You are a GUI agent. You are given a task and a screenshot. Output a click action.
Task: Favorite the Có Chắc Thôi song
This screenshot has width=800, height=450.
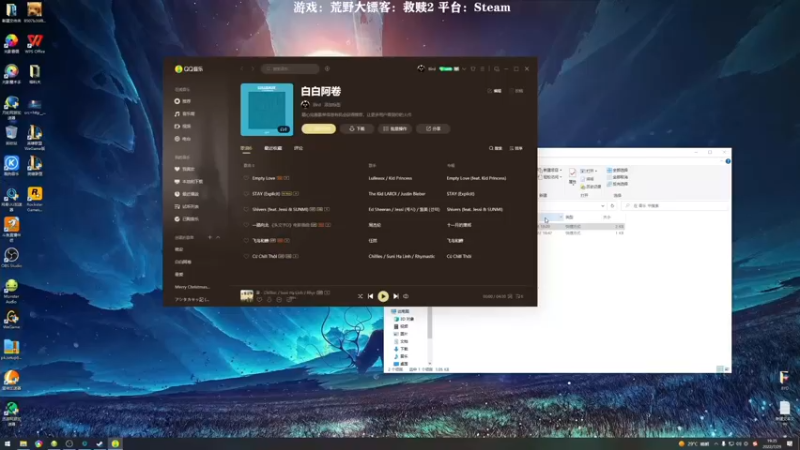(x=246, y=256)
